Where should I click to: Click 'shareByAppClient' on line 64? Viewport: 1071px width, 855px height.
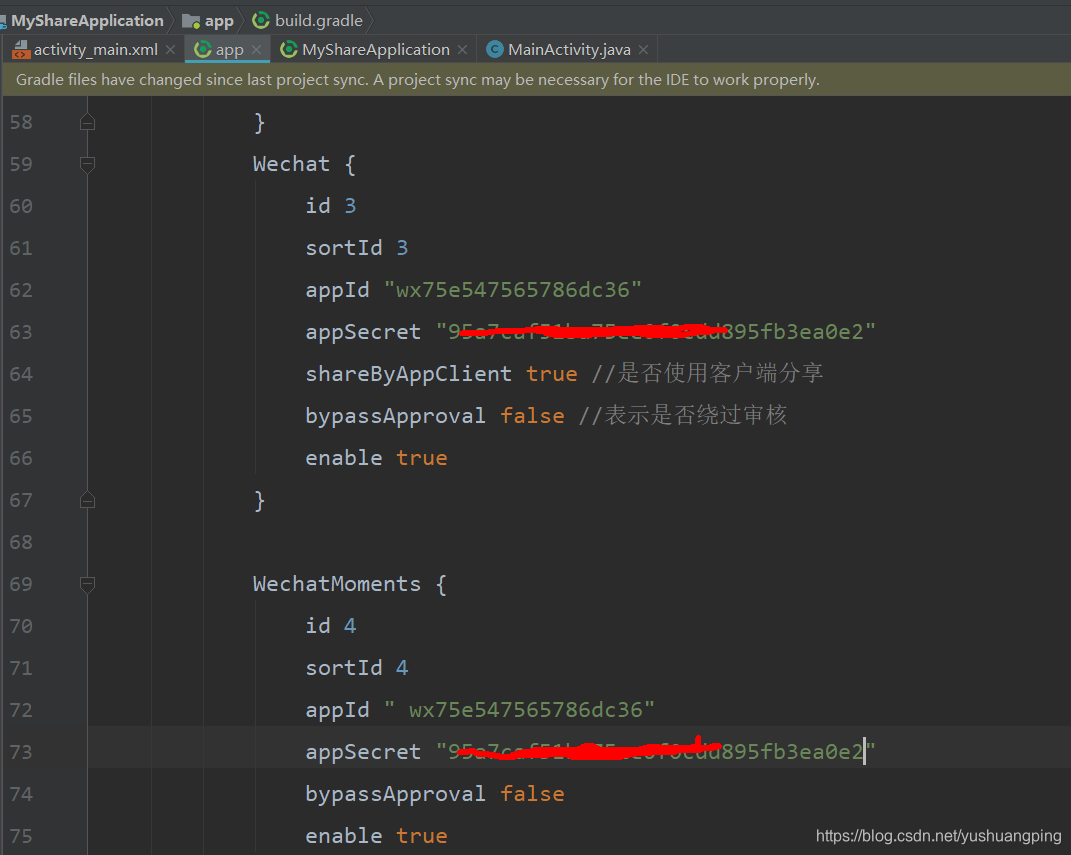point(408,374)
